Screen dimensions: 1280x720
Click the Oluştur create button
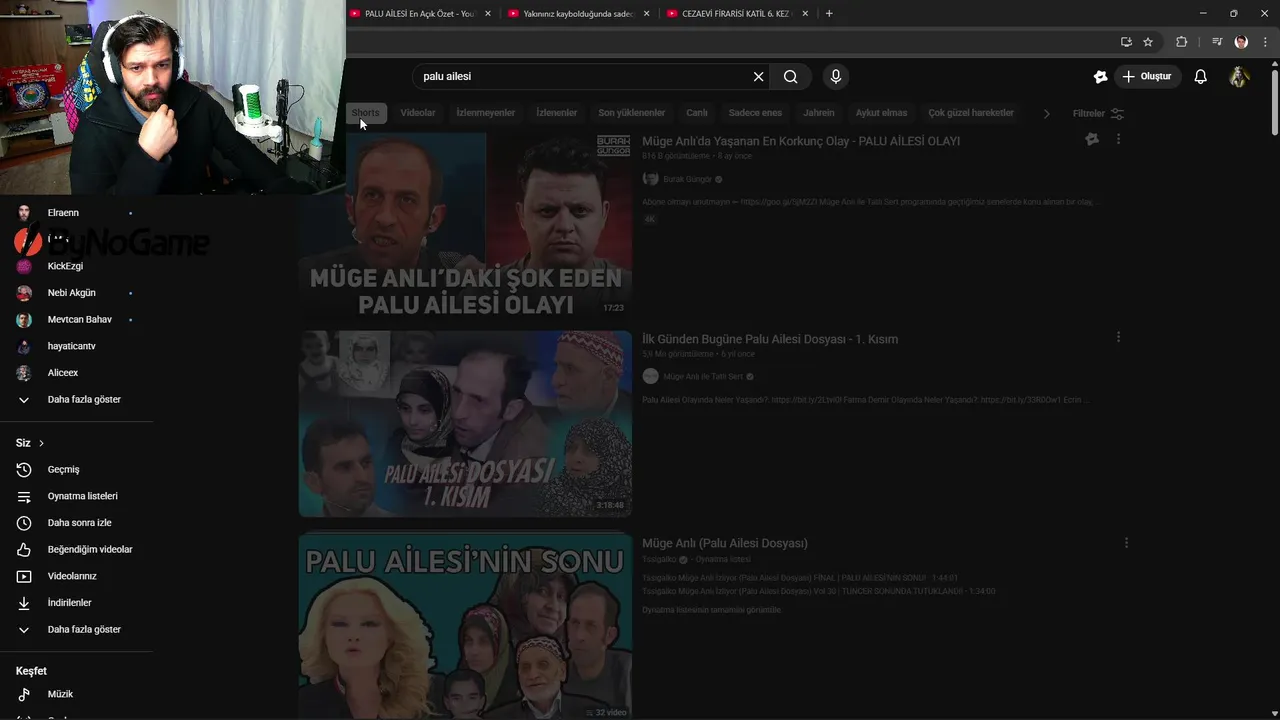pos(1148,77)
